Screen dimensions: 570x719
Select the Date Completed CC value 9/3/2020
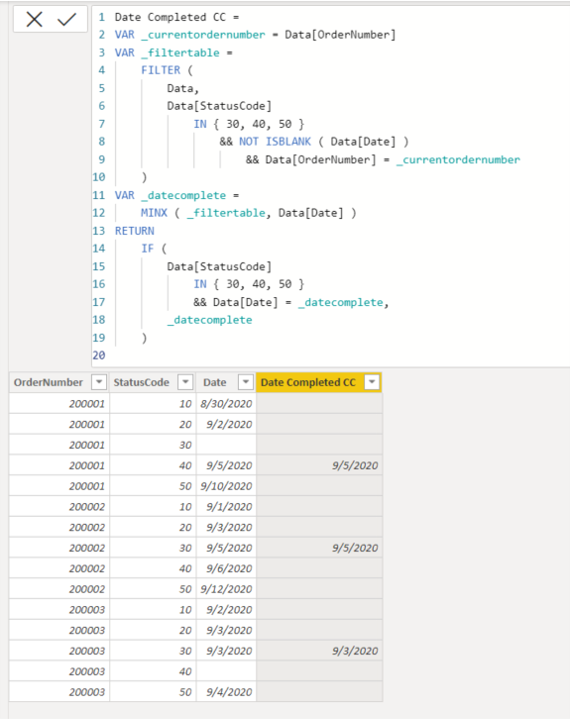point(319,651)
